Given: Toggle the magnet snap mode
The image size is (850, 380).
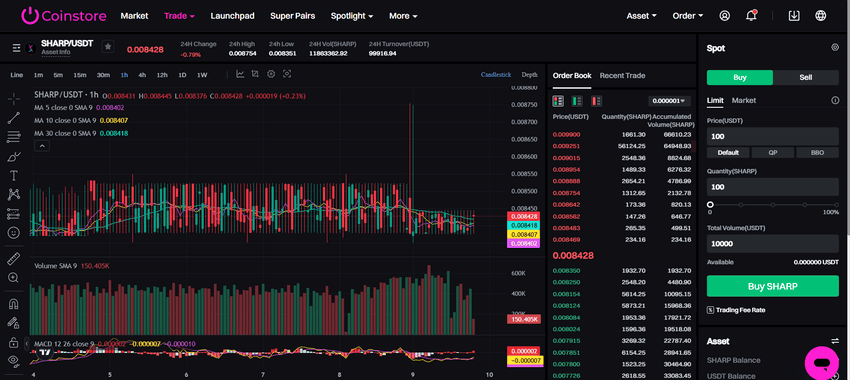Looking at the screenshot, I should 14,304.
